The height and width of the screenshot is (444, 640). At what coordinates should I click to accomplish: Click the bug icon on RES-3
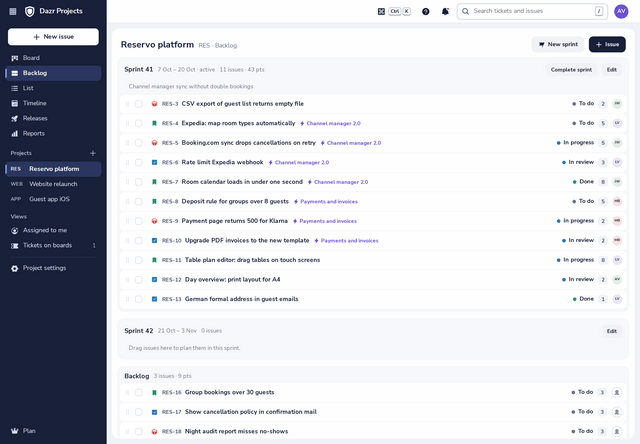[154, 104]
